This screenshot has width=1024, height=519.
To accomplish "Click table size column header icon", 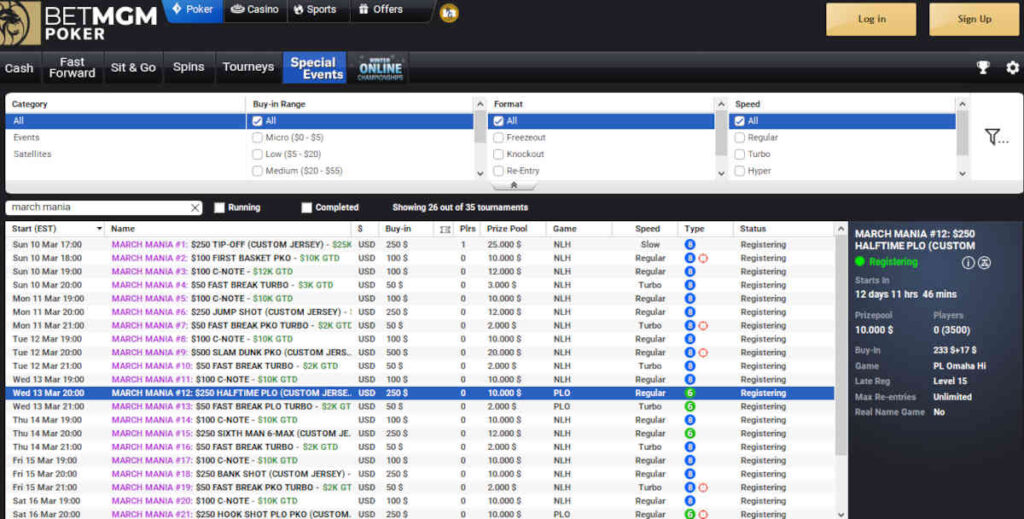I will pyautogui.click(x=445, y=229).
